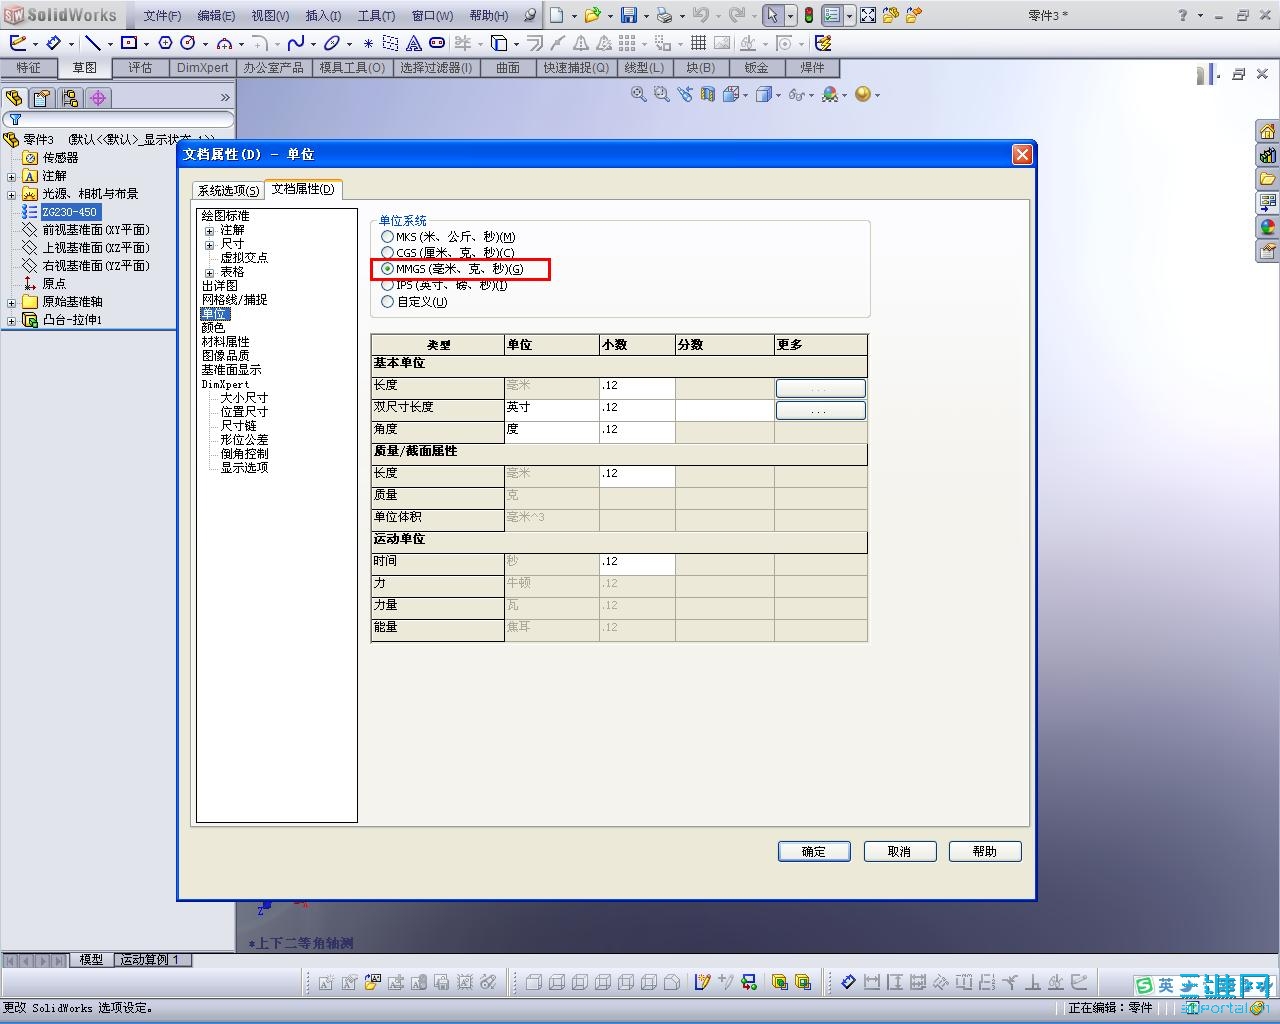Click the Sketch Text tool icon
1280x1024 pixels.
(x=413, y=43)
